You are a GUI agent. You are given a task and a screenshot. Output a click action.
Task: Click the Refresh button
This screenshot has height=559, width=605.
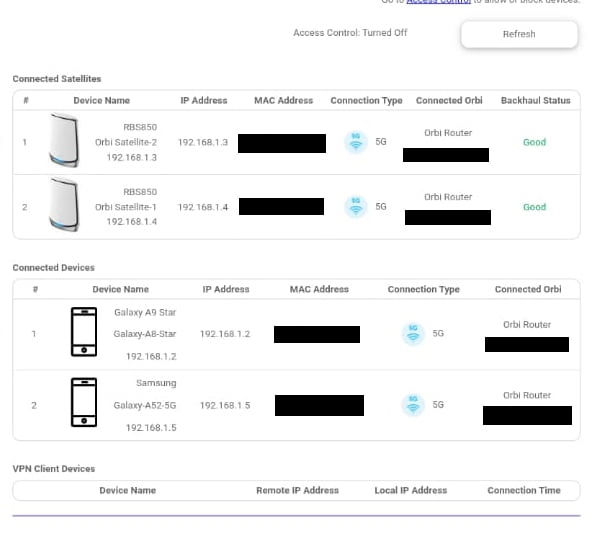click(519, 34)
